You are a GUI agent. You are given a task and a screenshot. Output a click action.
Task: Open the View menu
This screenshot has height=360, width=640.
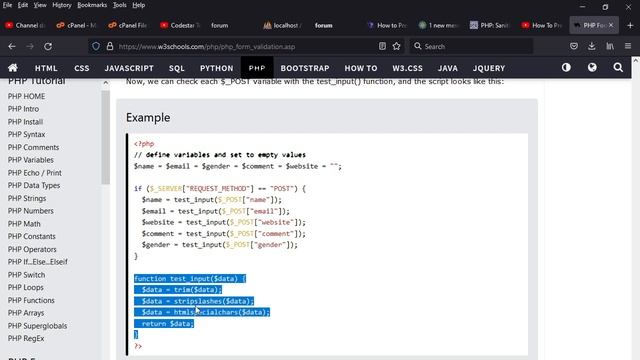tap(40, 5)
